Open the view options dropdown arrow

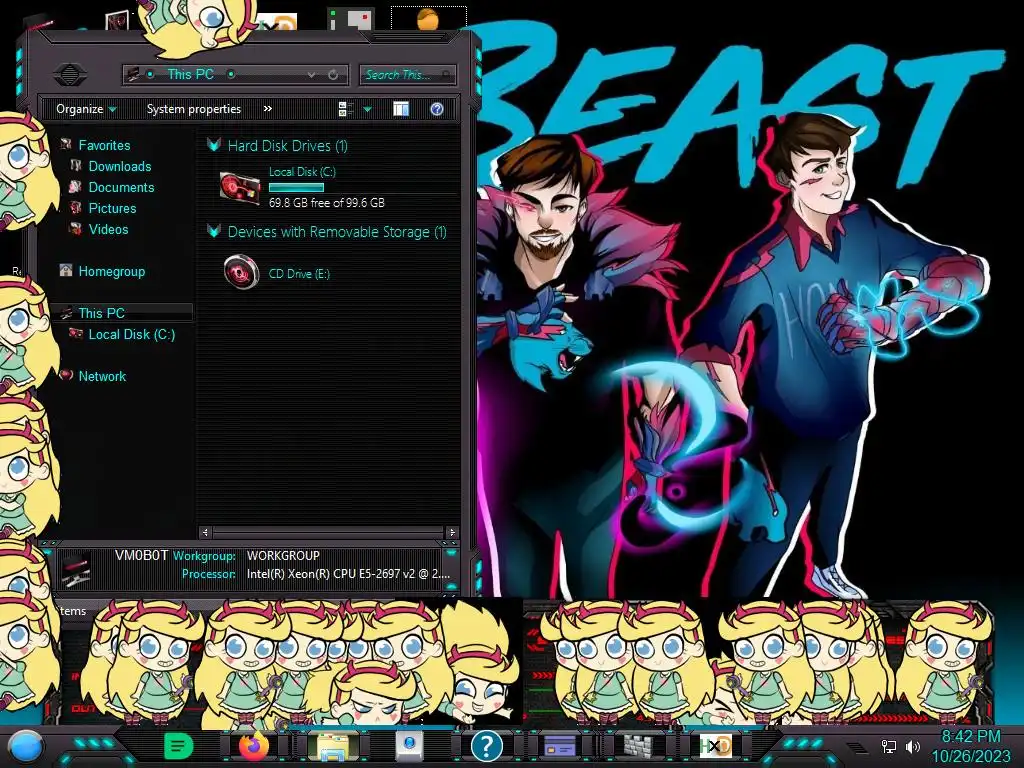(x=367, y=109)
